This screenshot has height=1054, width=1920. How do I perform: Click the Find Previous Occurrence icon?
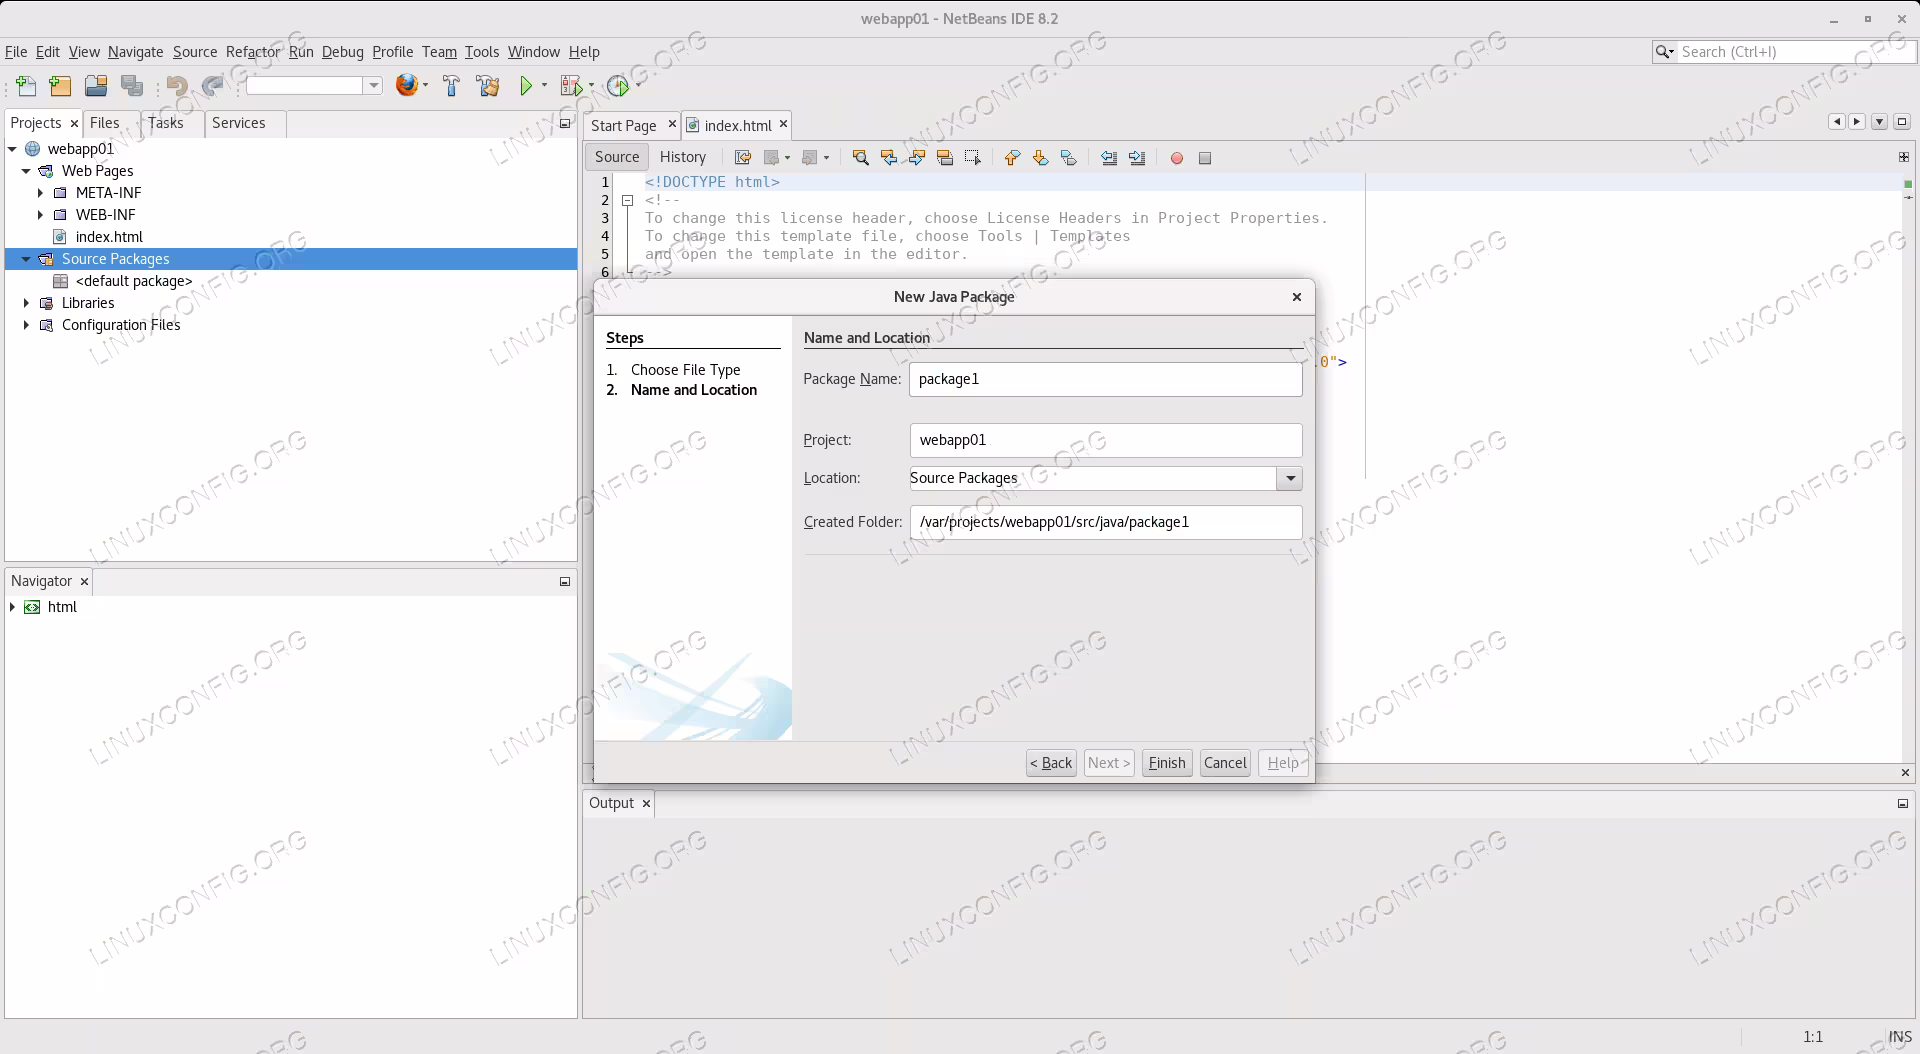[x=888, y=158]
